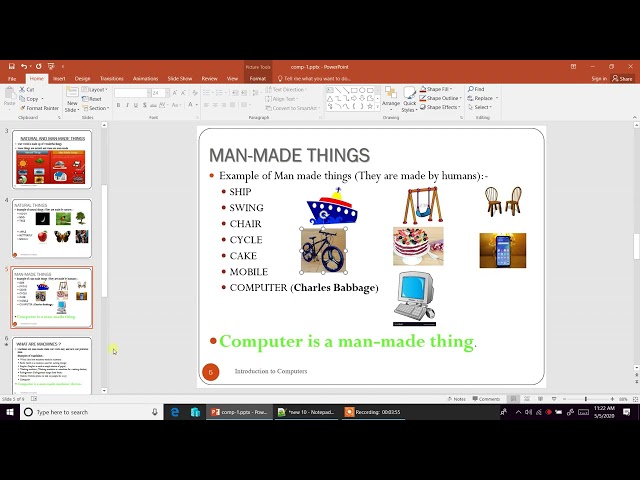The height and width of the screenshot is (480, 640).
Task: Click the Share button
Action: click(622, 78)
